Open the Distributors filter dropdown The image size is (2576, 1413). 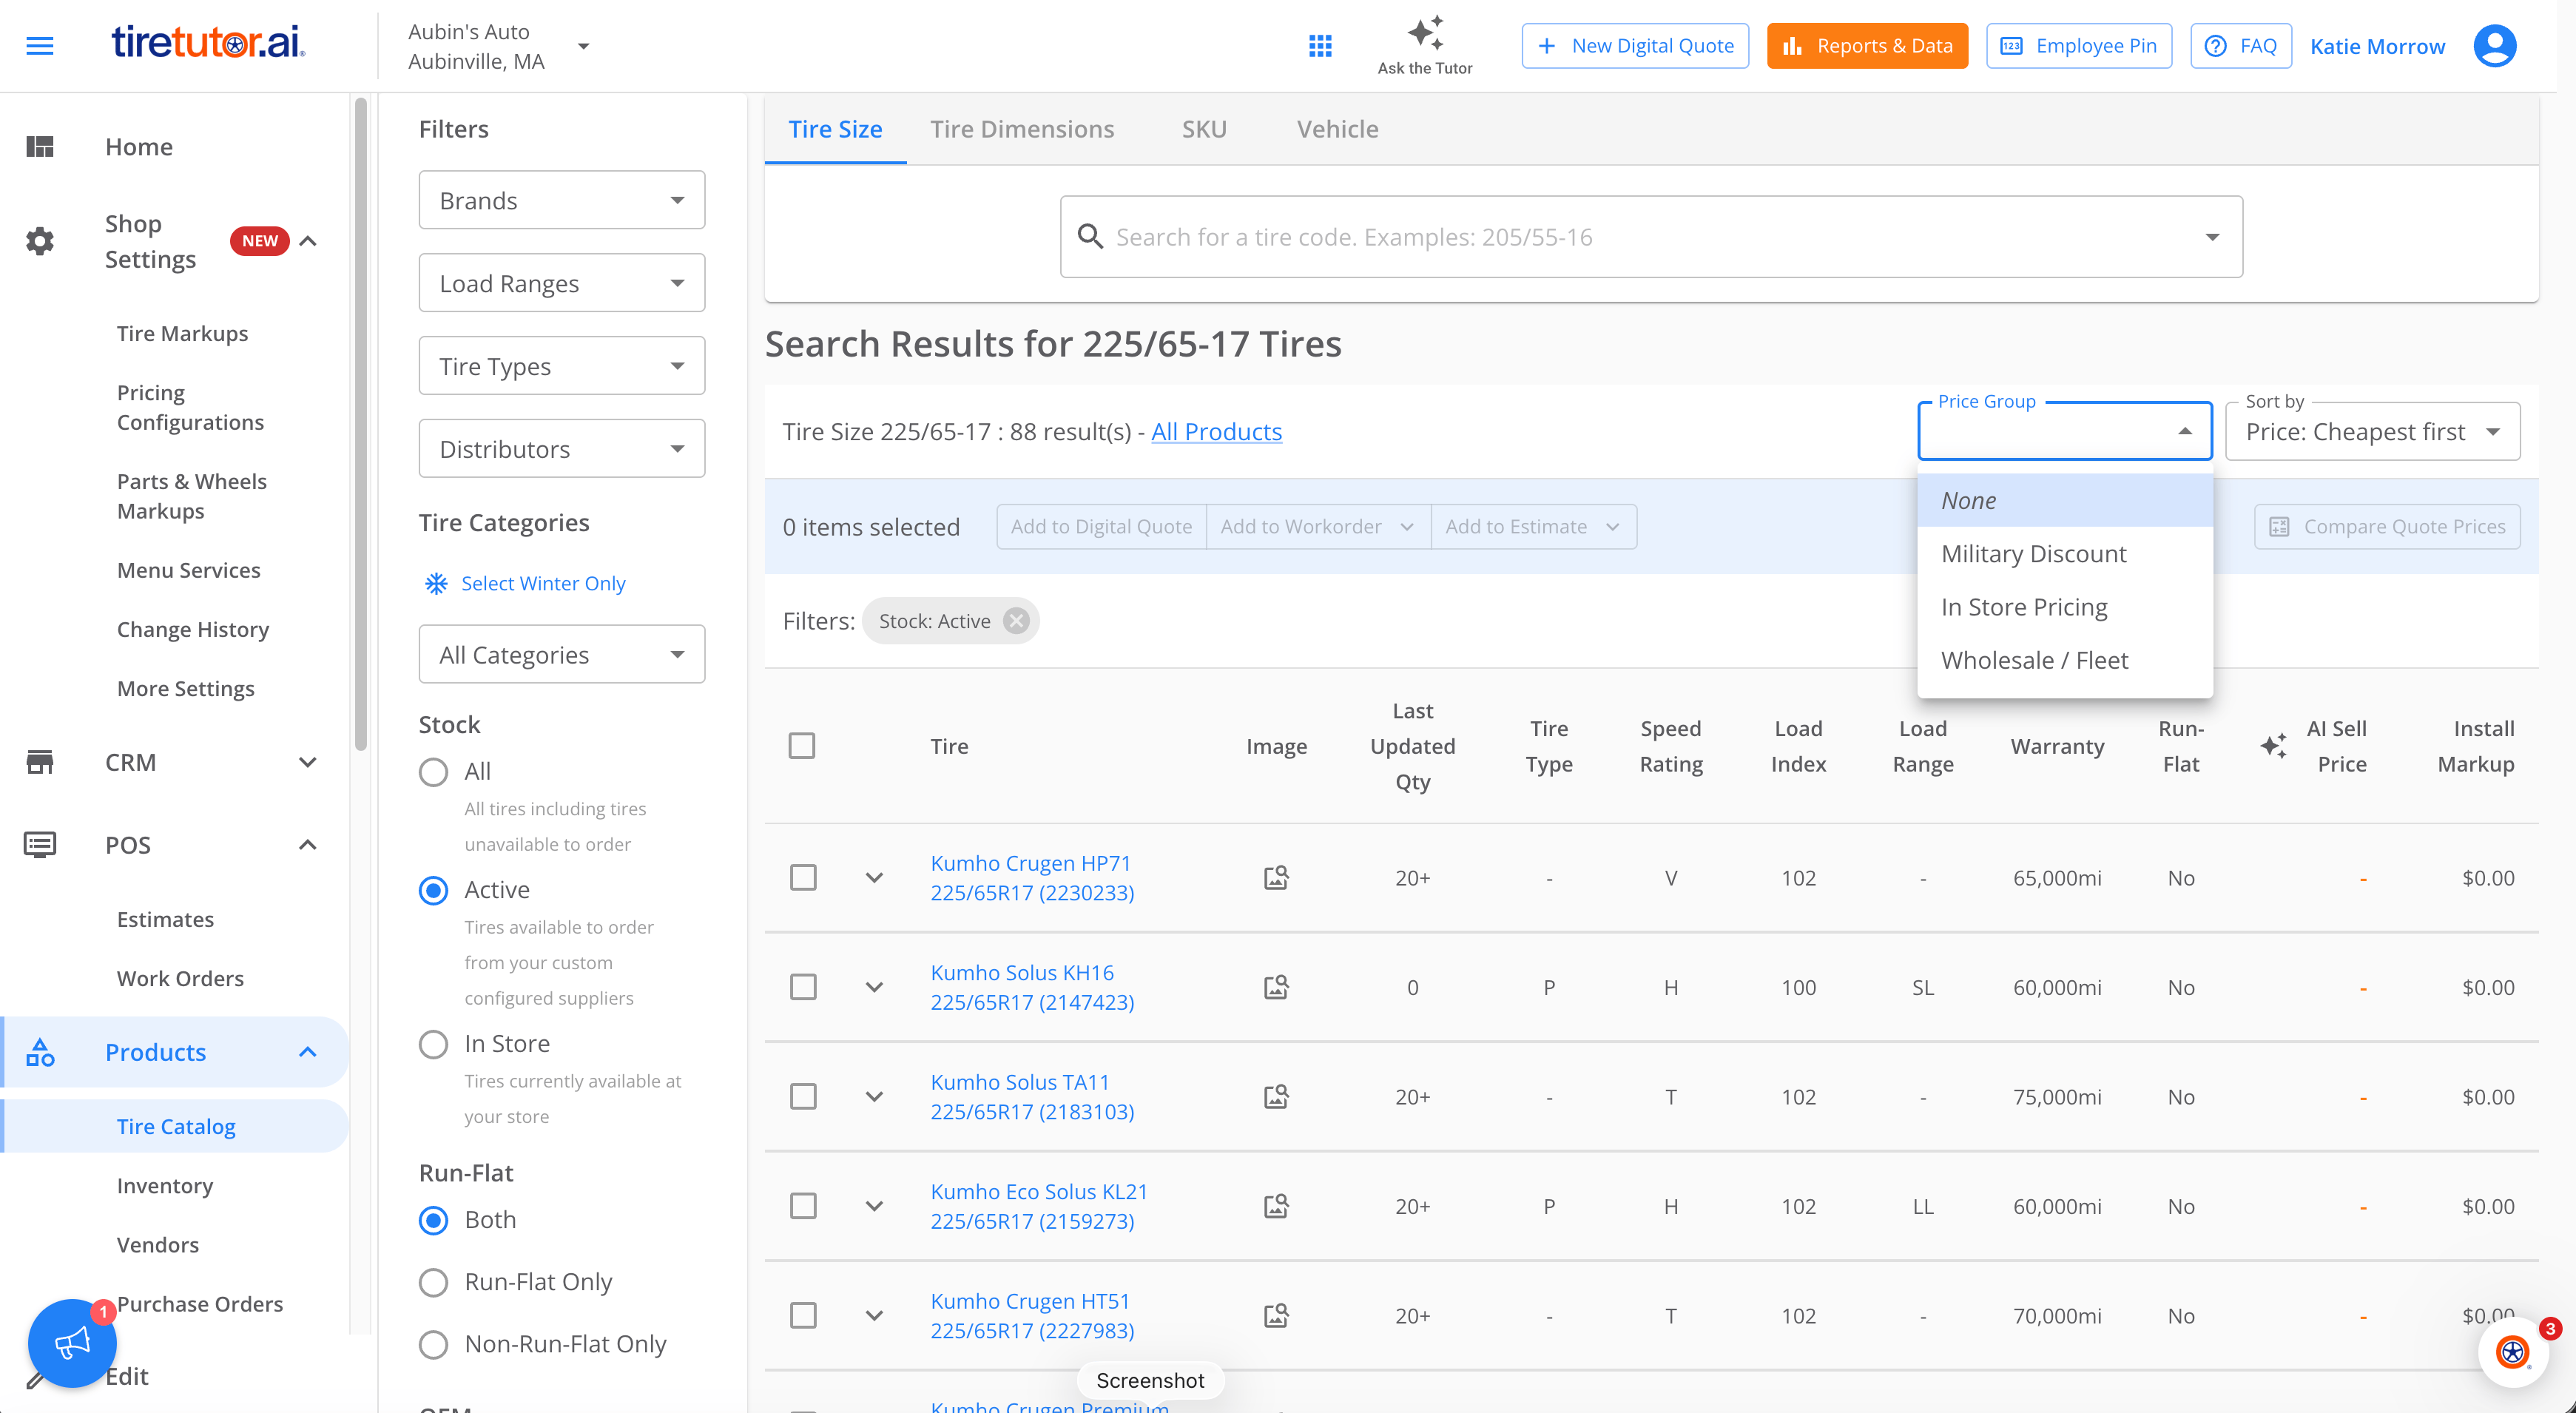[562, 449]
